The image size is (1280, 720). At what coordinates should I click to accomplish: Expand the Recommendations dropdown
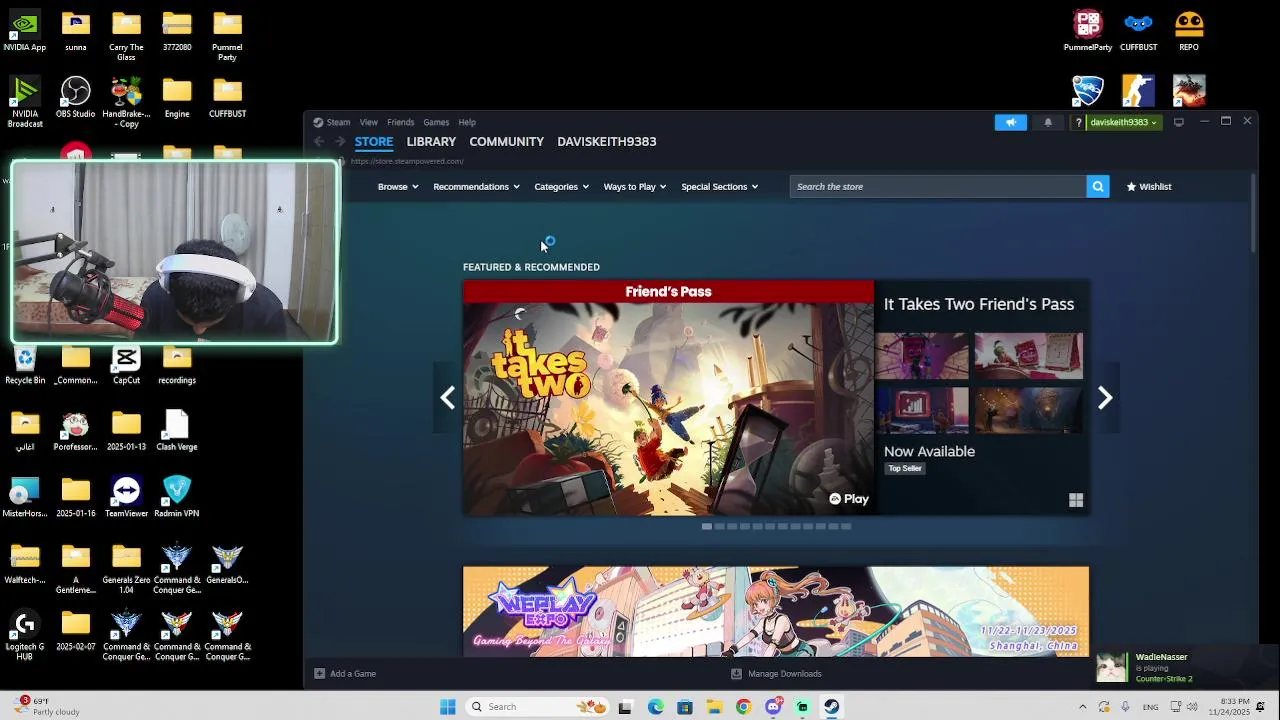pos(476,187)
